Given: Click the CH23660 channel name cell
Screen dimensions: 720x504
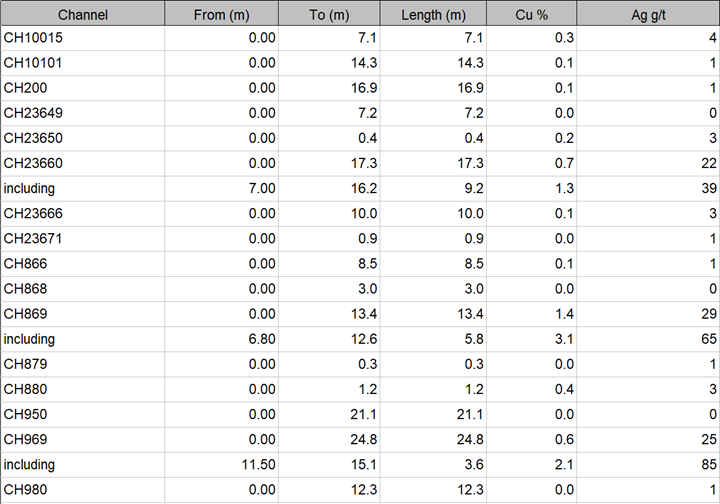Looking at the screenshot, I should (82, 163).
